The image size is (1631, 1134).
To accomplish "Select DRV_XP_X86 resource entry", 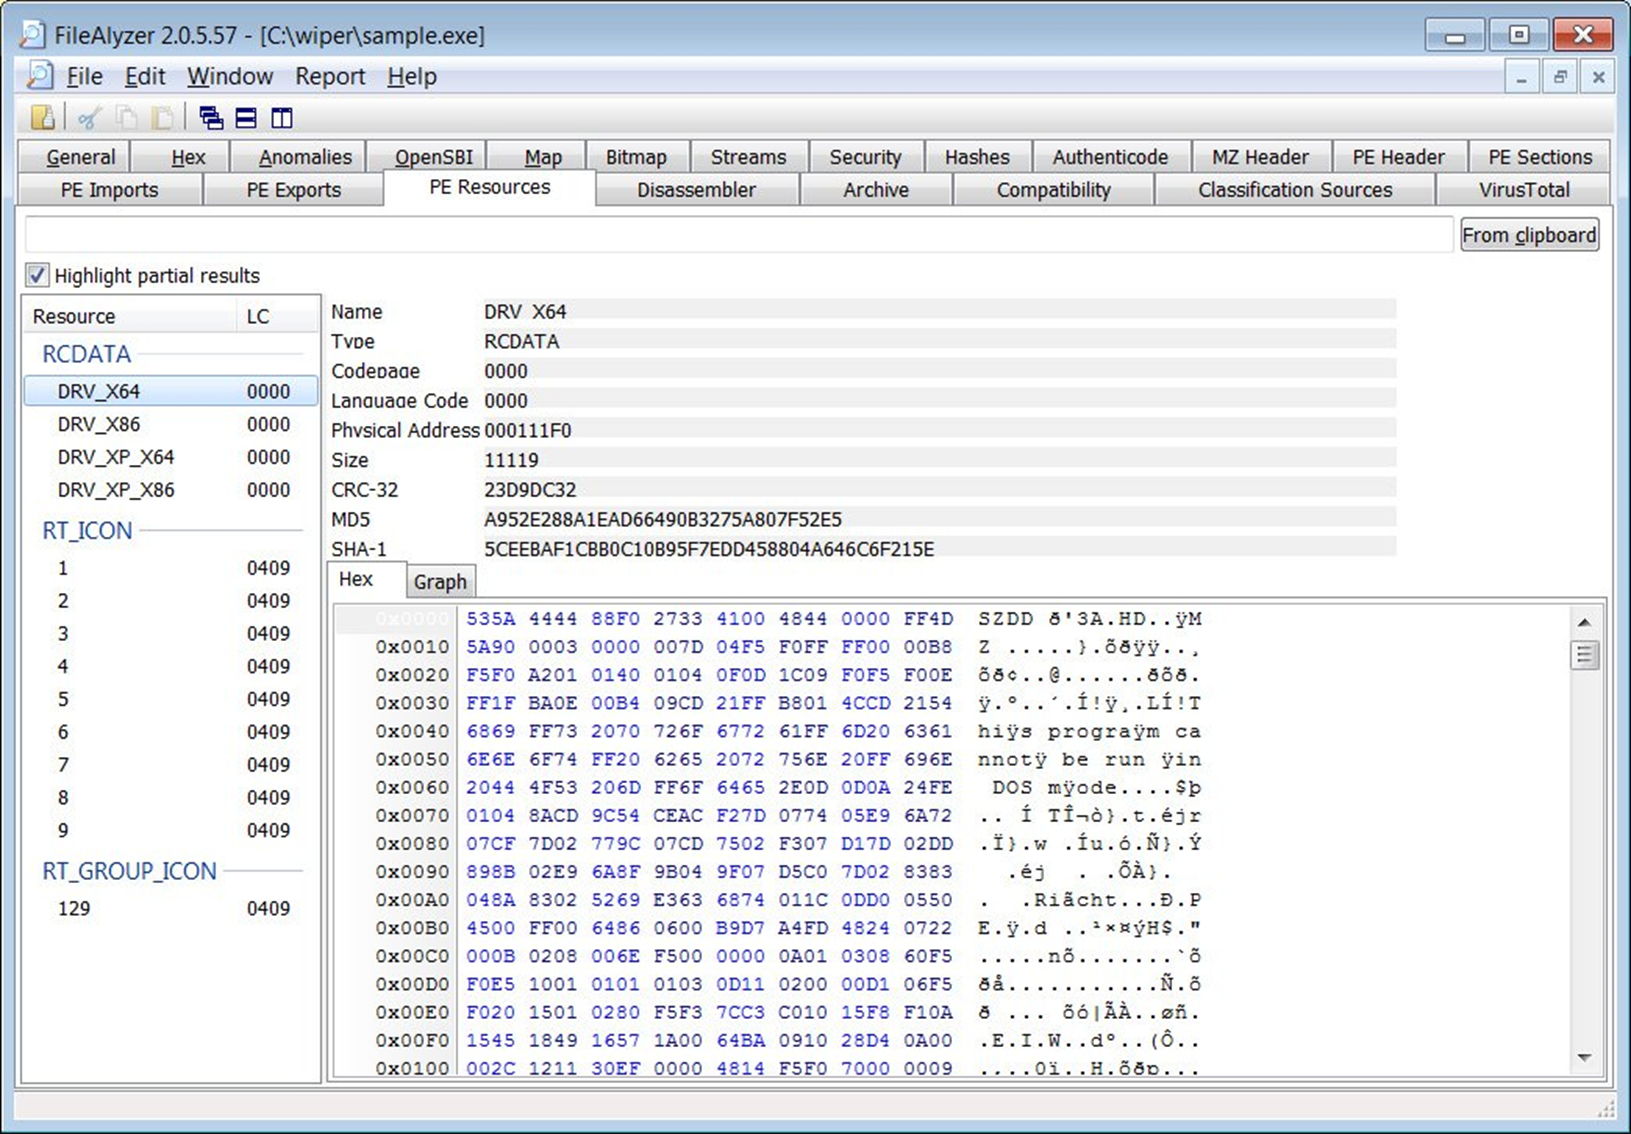I will click(x=170, y=490).
